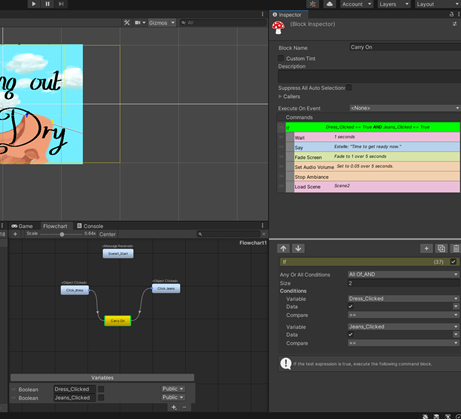Move selected command up with arrow button
This screenshot has height=419, width=461.
tap(283, 248)
